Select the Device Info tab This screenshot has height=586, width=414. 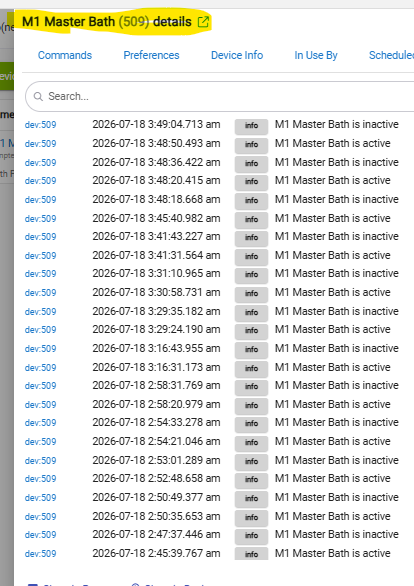pos(237,55)
